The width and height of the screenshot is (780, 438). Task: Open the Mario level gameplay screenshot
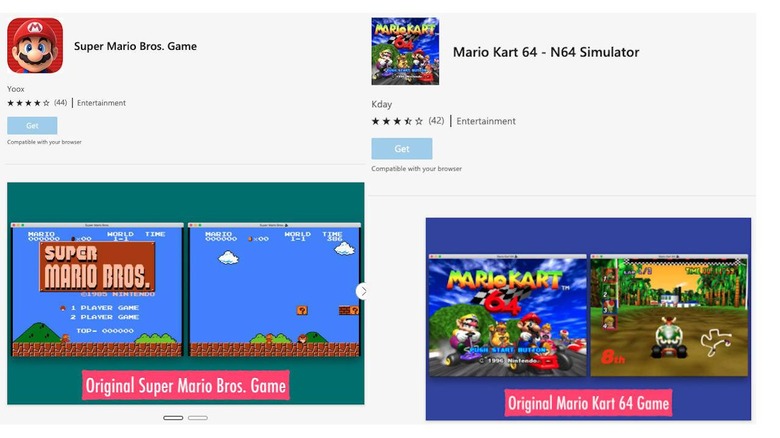[274, 290]
